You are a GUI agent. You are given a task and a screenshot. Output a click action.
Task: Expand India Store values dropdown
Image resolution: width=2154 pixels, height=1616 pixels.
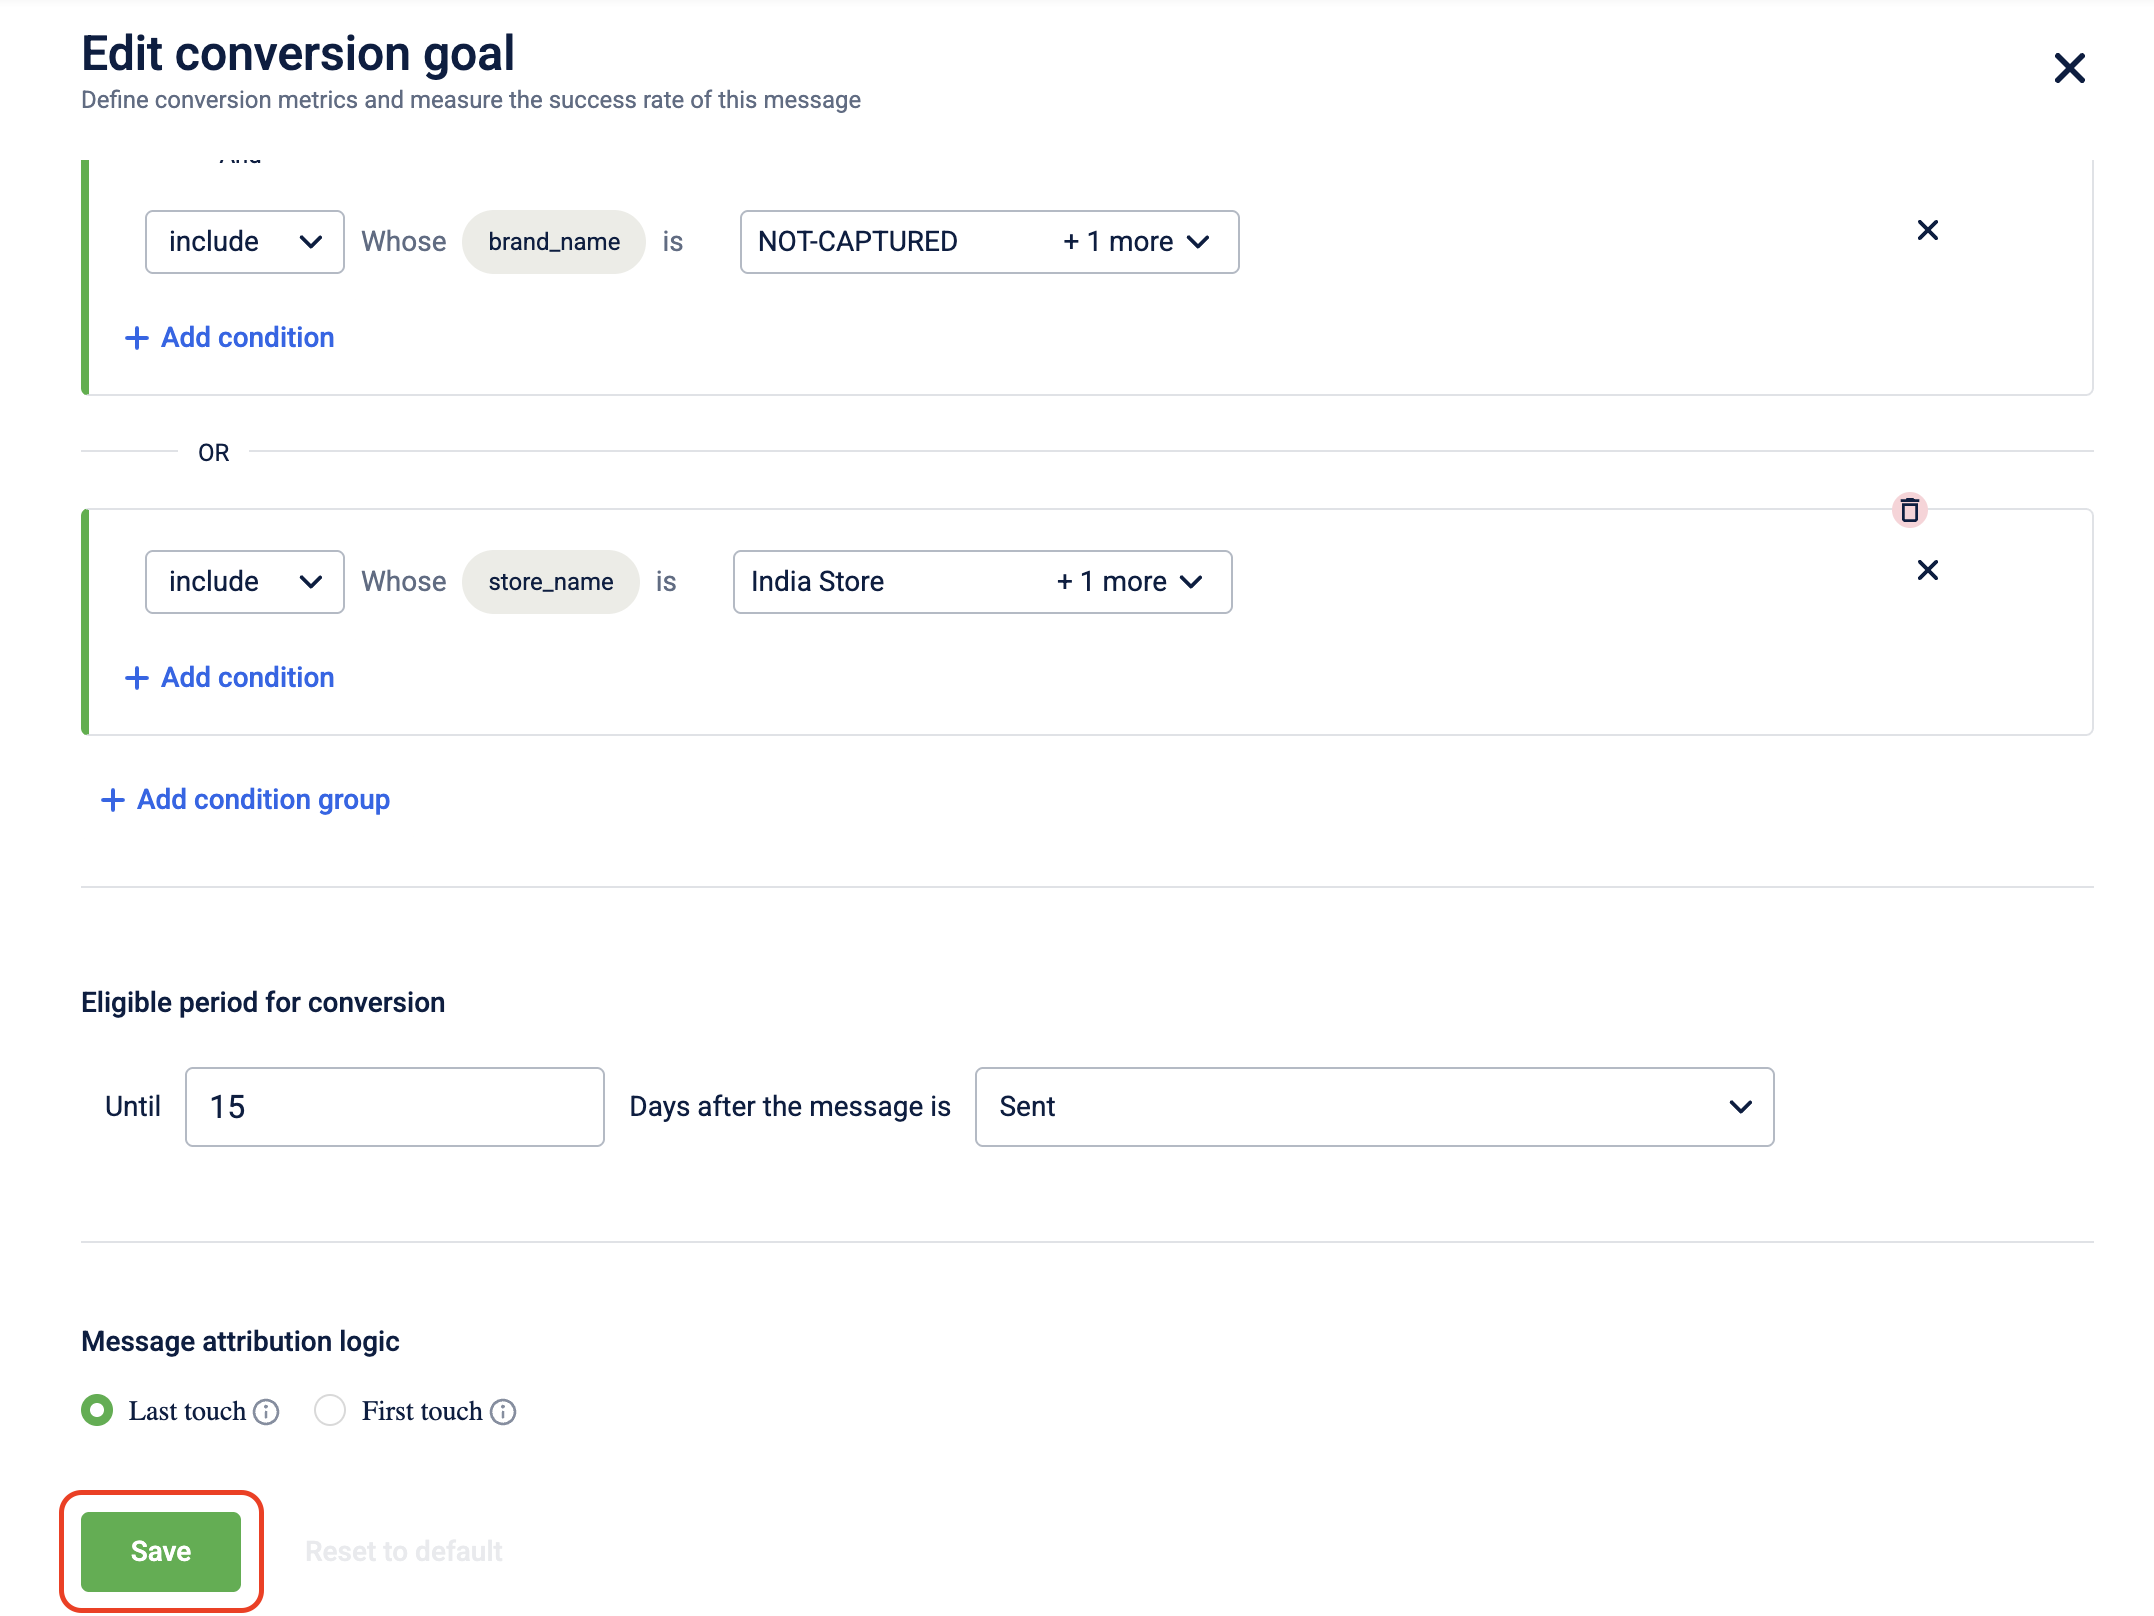(x=982, y=582)
